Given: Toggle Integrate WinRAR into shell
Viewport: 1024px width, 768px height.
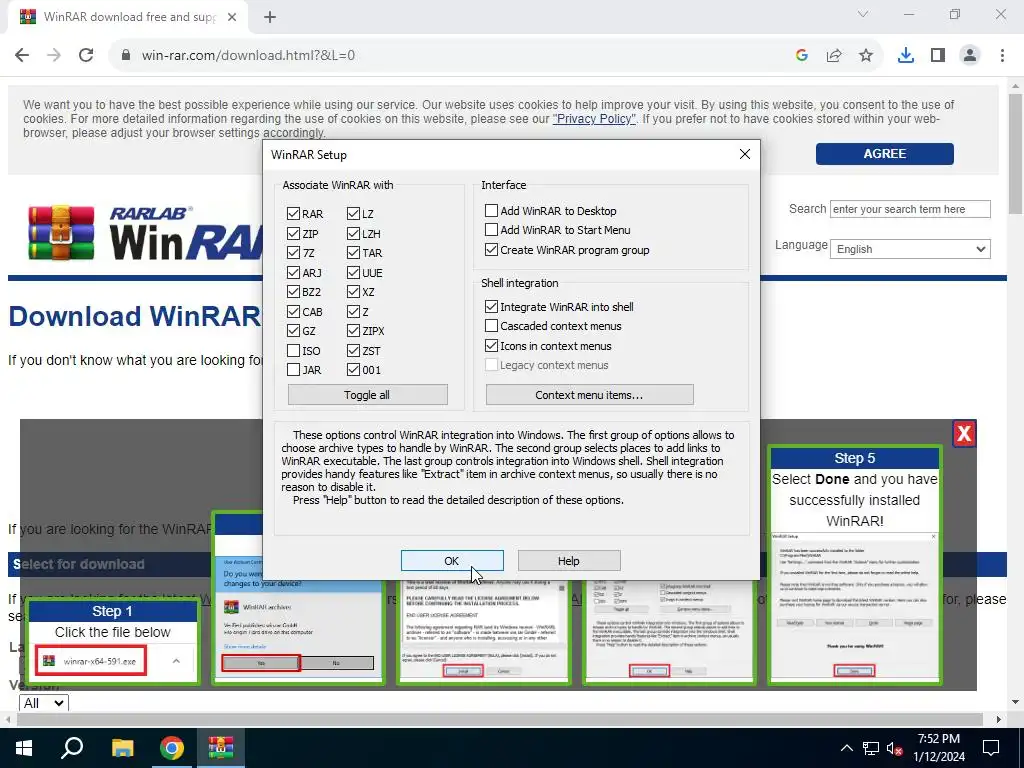Looking at the screenshot, I should click(x=491, y=306).
